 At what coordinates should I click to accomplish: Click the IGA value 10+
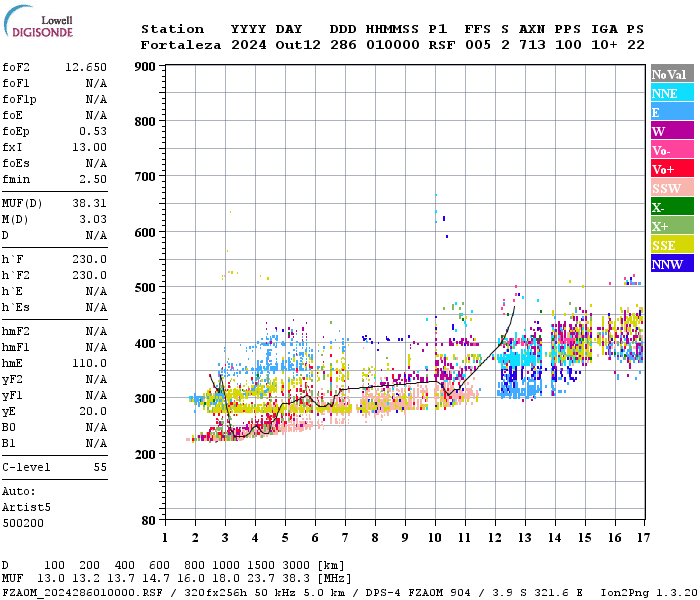(604, 45)
